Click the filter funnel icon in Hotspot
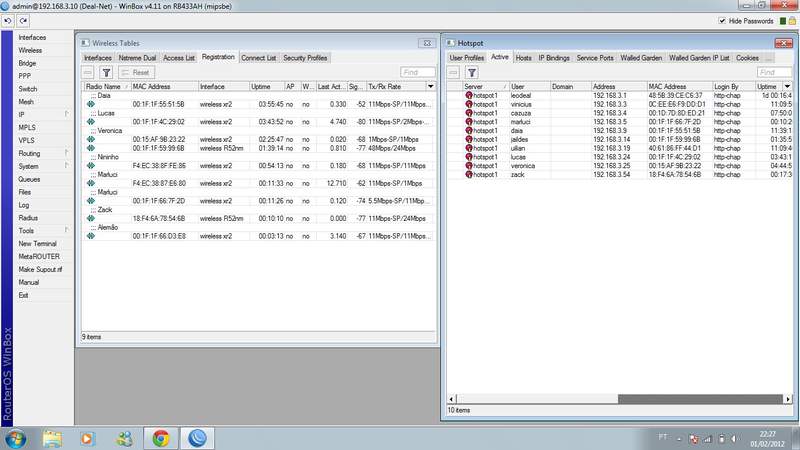Screen dimensions: 800x450 tap(472, 72)
